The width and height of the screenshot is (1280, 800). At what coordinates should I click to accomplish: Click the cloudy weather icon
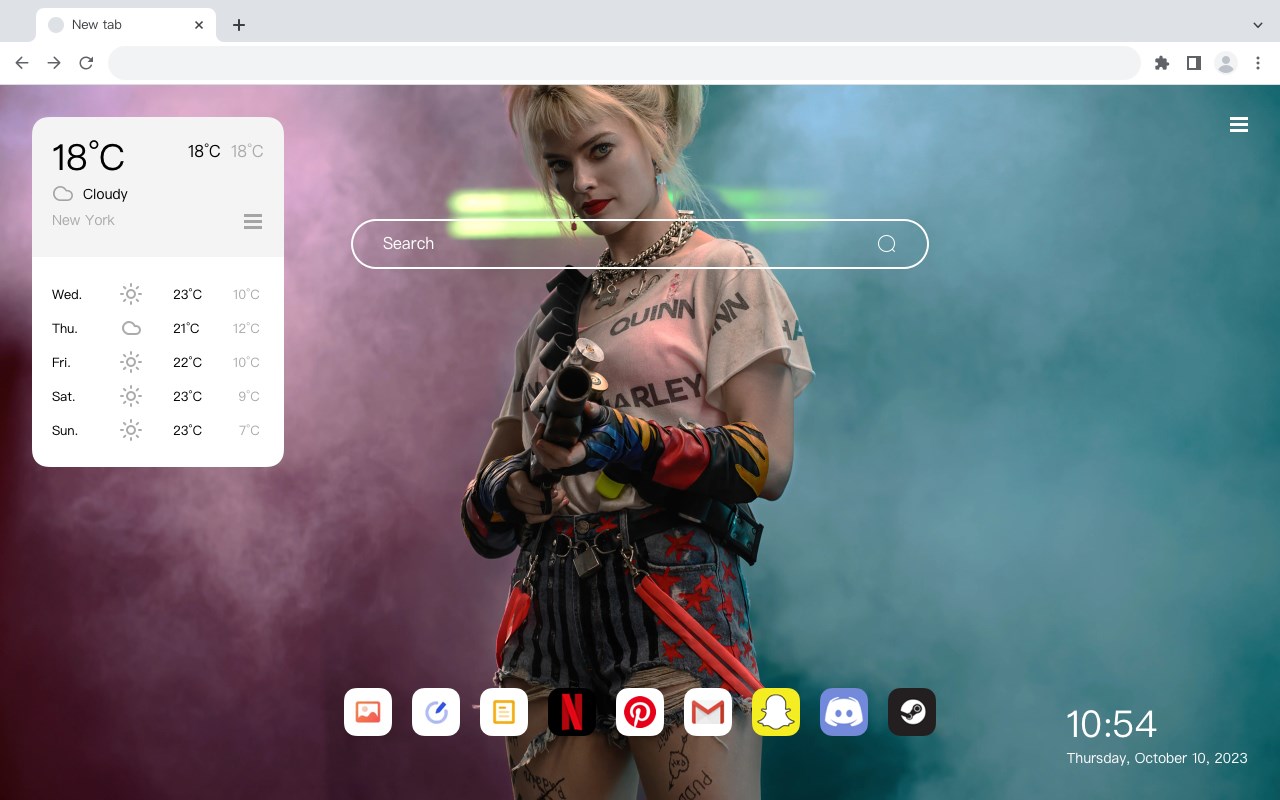63,194
